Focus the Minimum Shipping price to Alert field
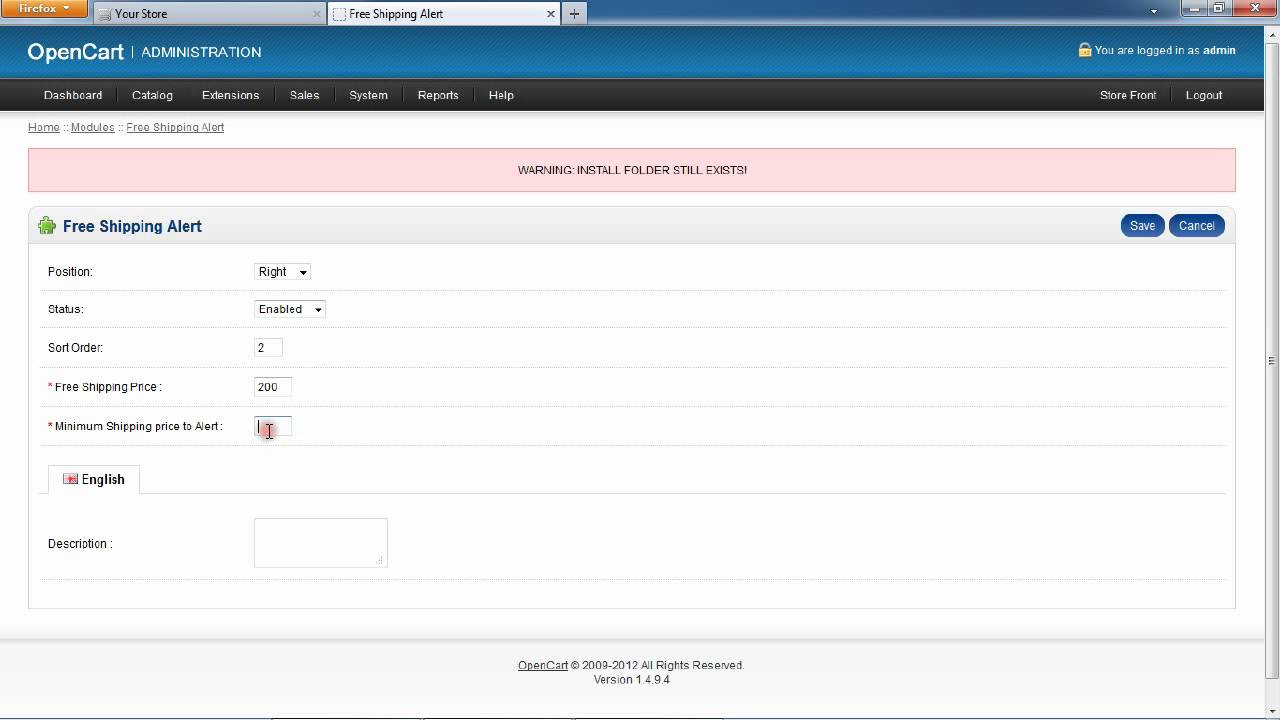 (273, 426)
